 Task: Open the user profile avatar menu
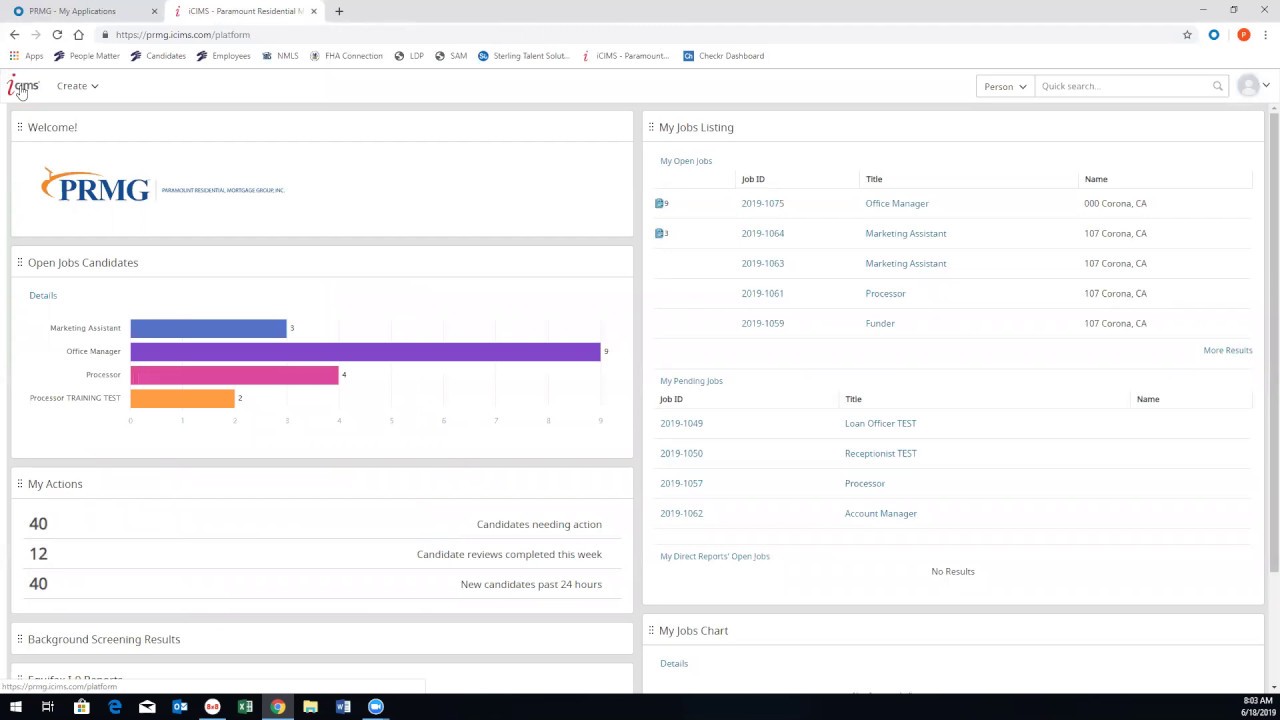point(1248,86)
